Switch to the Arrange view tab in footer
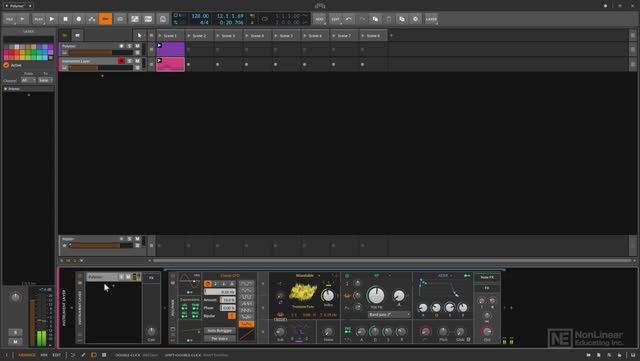 [27, 355]
